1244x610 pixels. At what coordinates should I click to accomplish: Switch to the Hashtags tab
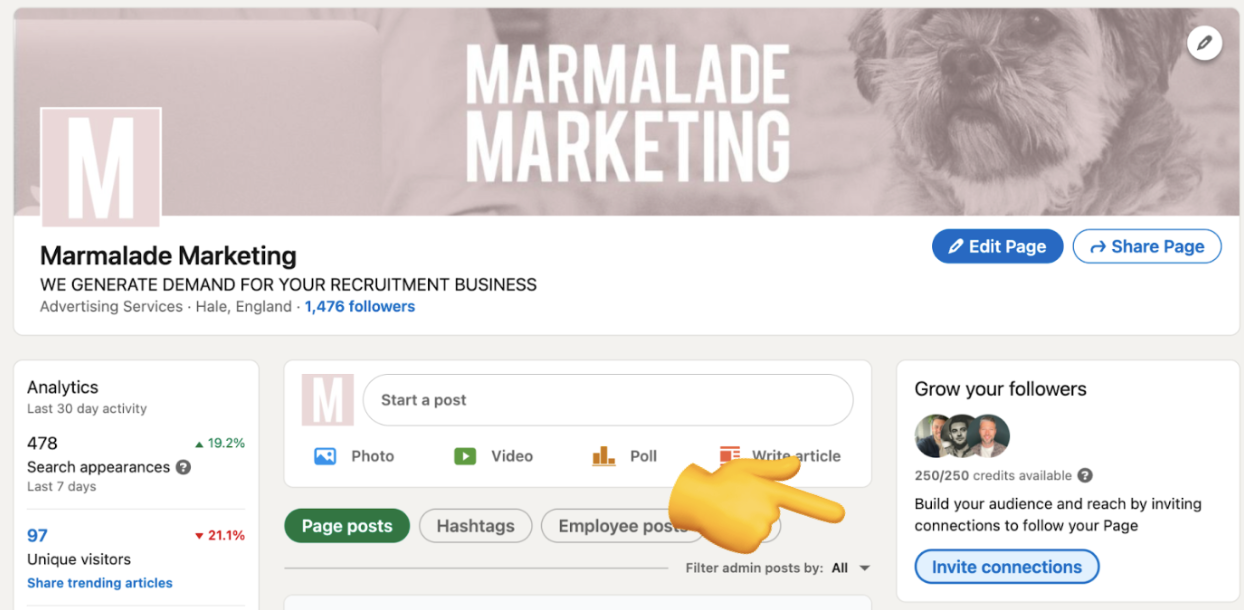point(475,526)
